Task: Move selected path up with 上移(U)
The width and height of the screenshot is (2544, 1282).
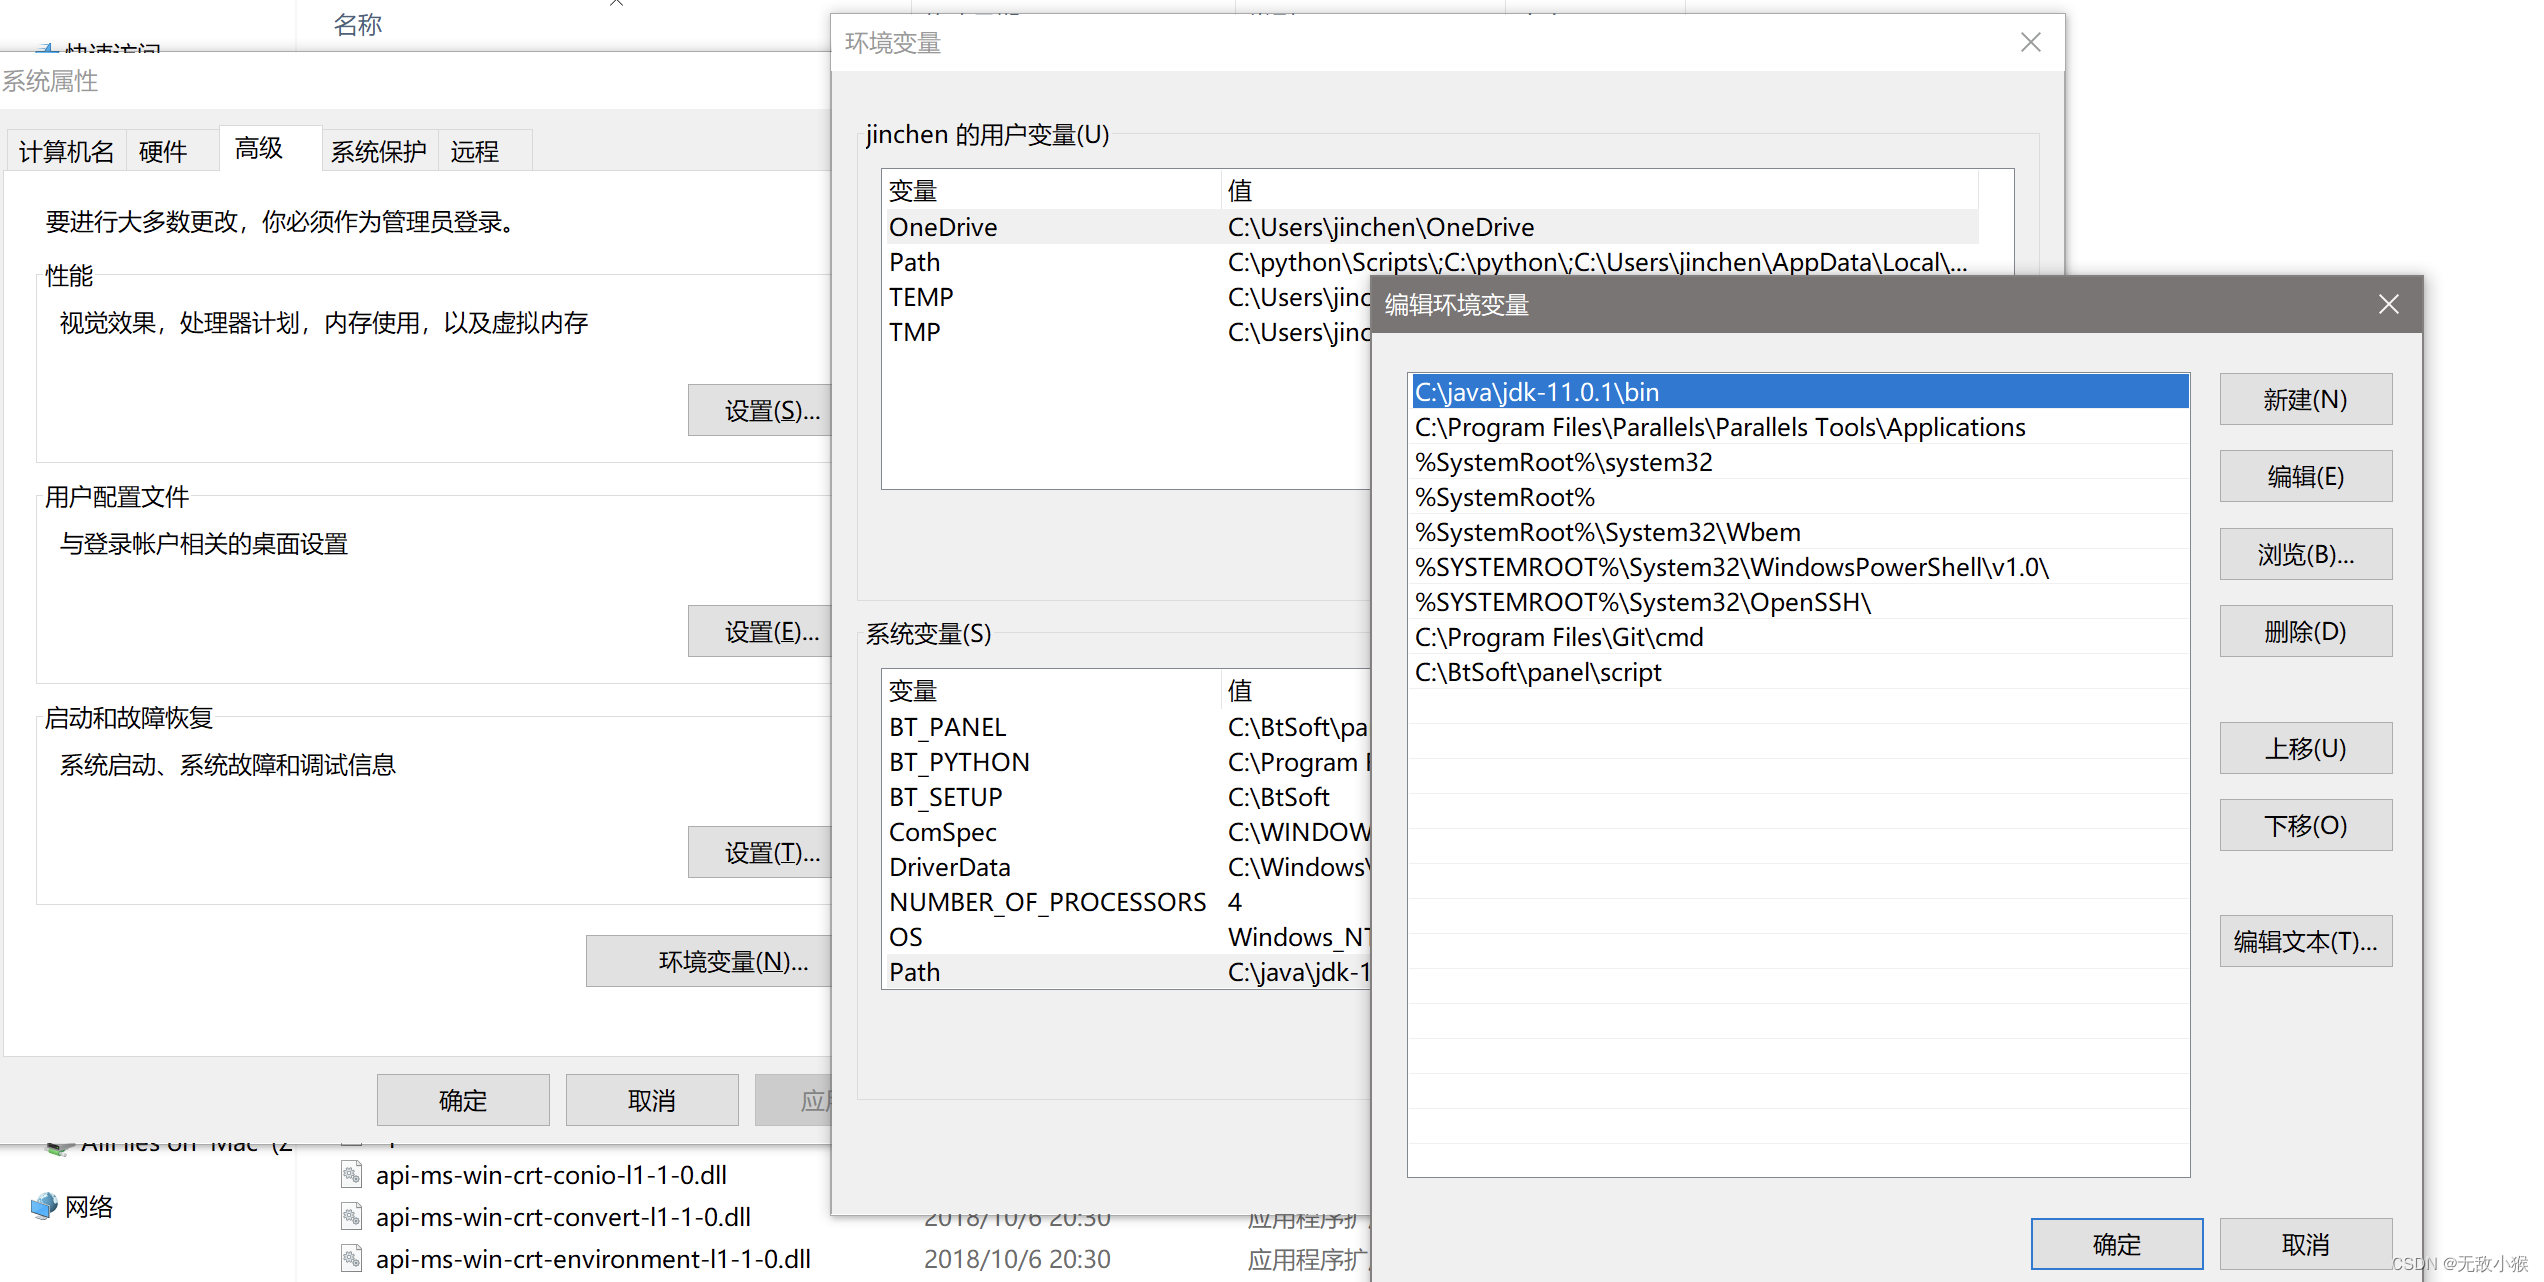Action: pyautogui.click(x=2305, y=747)
